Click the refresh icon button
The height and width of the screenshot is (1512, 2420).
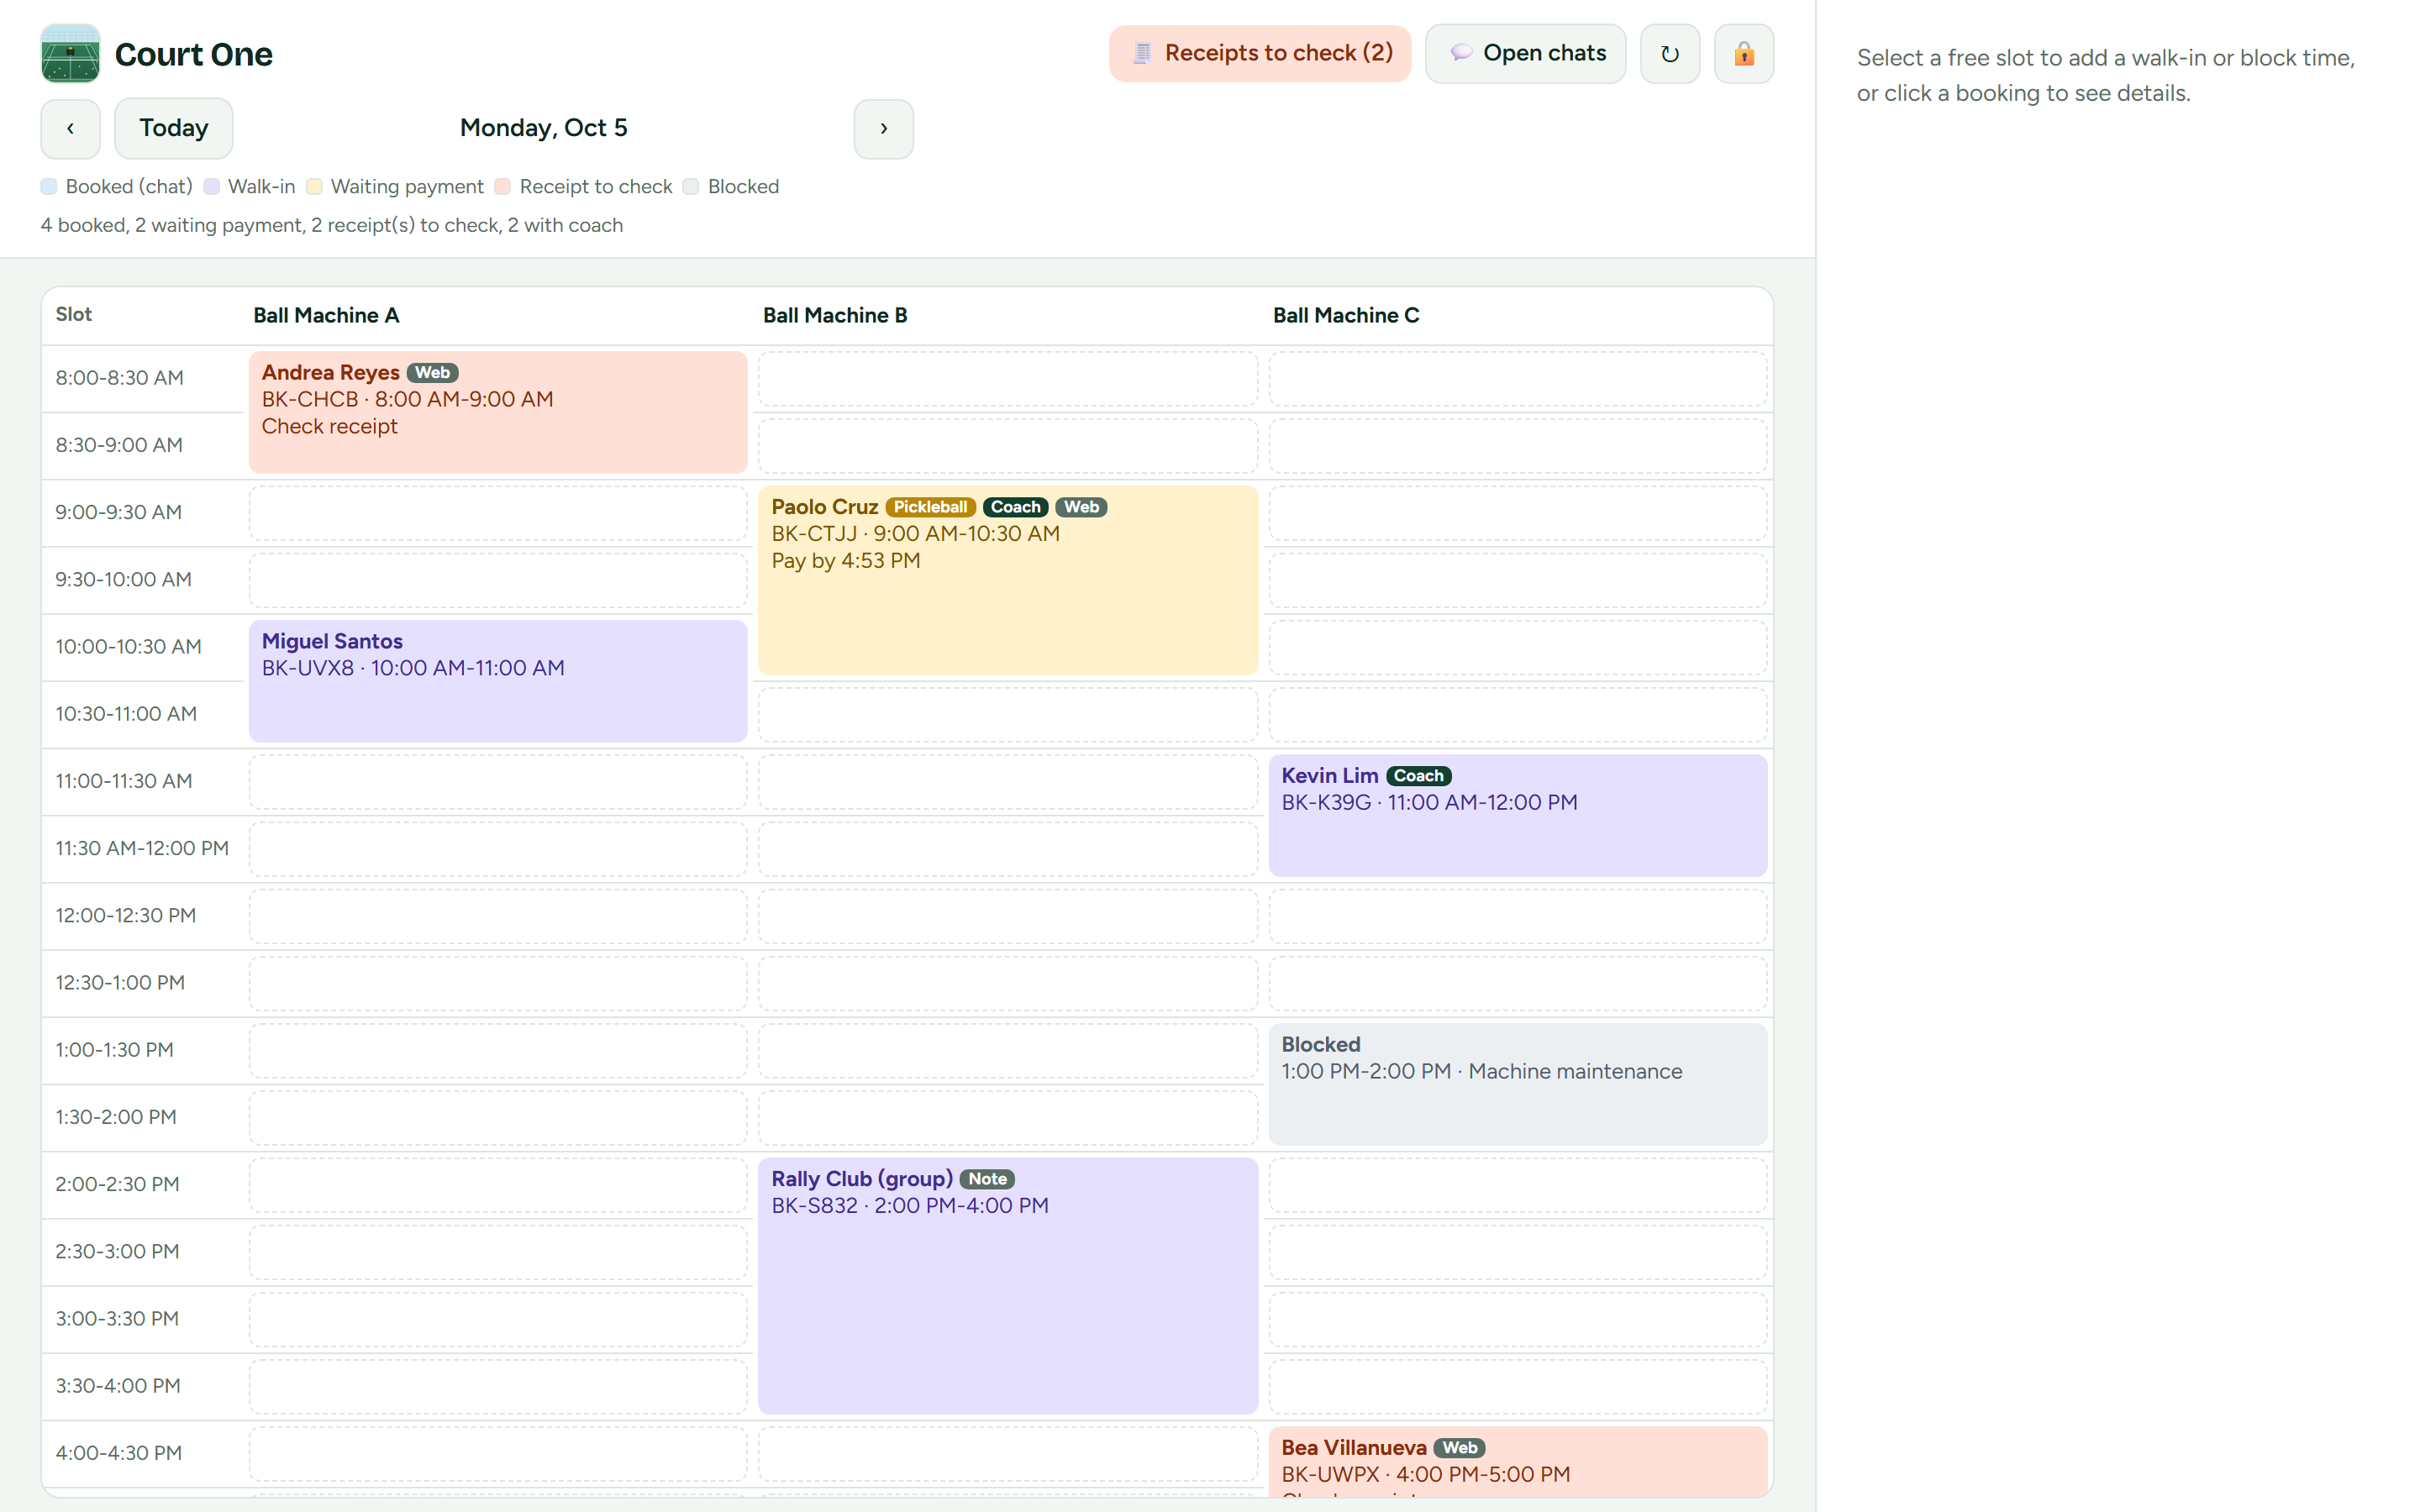click(x=1669, y=54)
